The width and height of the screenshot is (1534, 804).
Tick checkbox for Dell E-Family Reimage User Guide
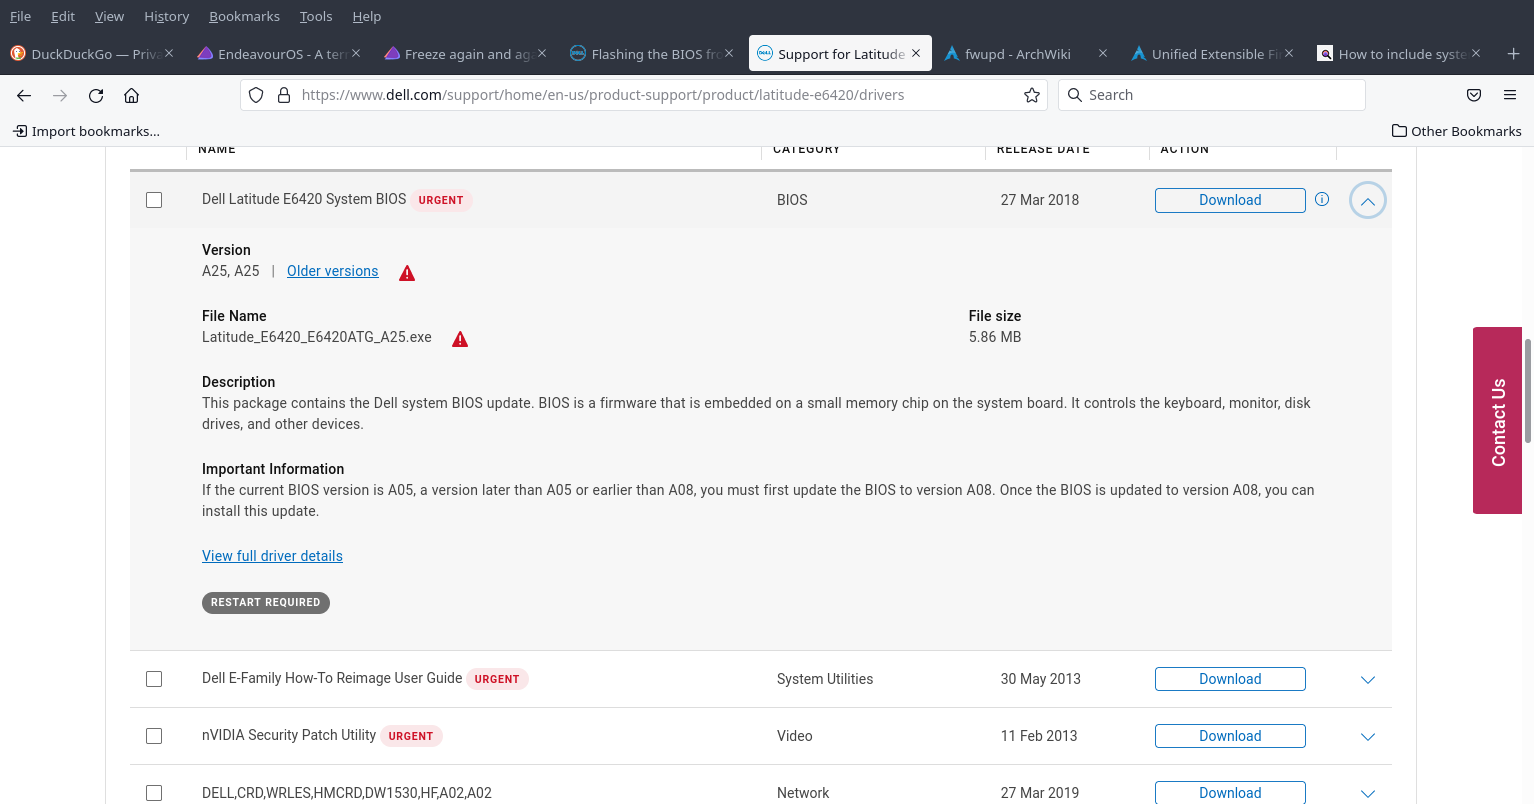(154, 679)
